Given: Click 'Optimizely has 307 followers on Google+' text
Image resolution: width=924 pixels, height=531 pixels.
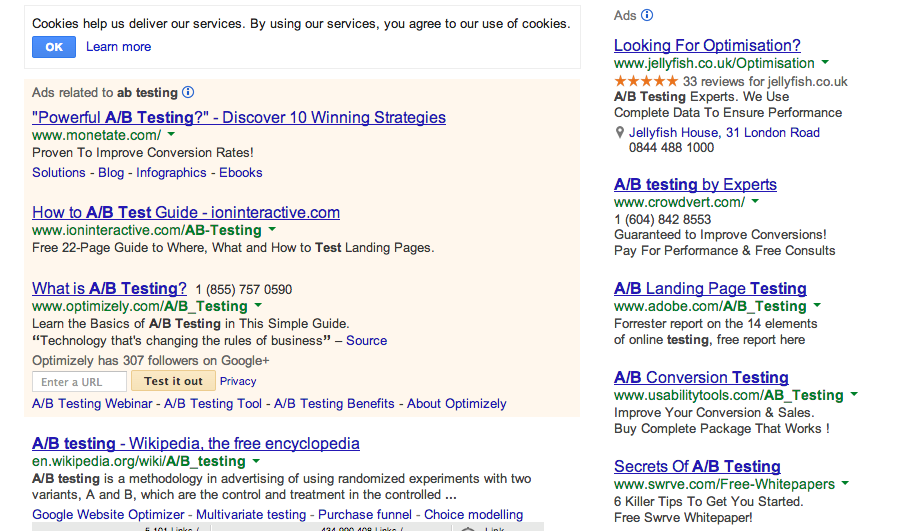Looking at the screenshot, I should [151, 361].
